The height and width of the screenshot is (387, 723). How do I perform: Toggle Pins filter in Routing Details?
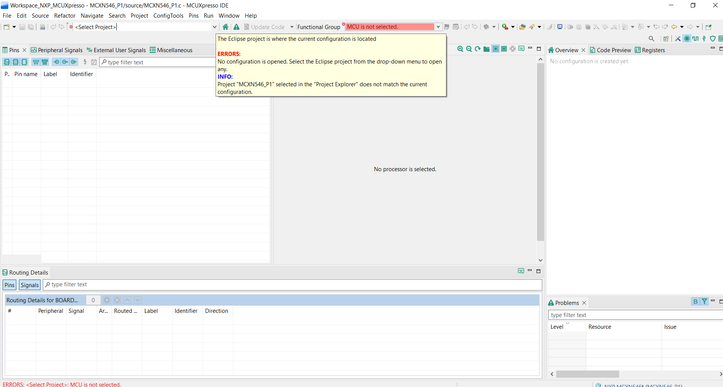coord(9,285)
